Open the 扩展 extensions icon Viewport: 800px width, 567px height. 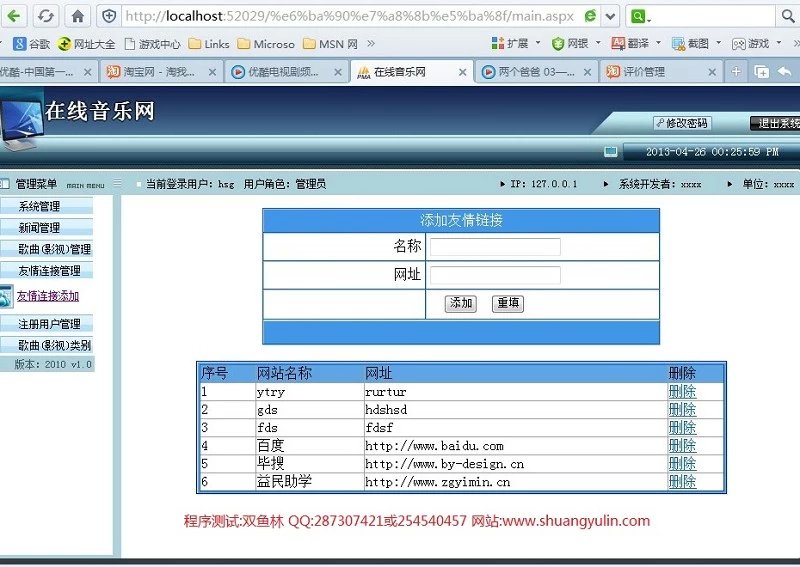[x=497, y=44]
